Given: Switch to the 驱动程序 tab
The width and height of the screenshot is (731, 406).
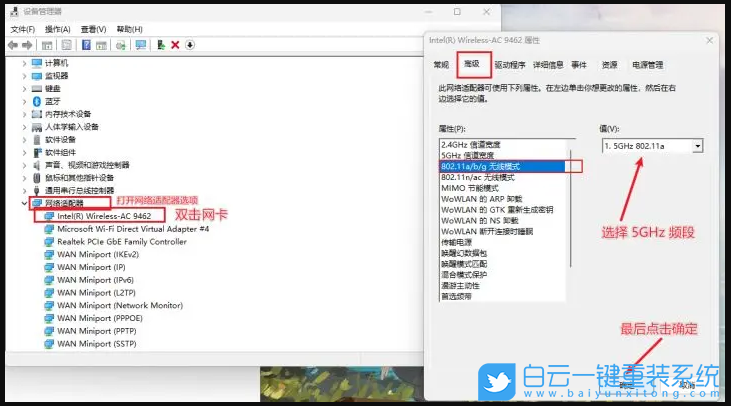Looking at the screenshot, I should [510, 65].
